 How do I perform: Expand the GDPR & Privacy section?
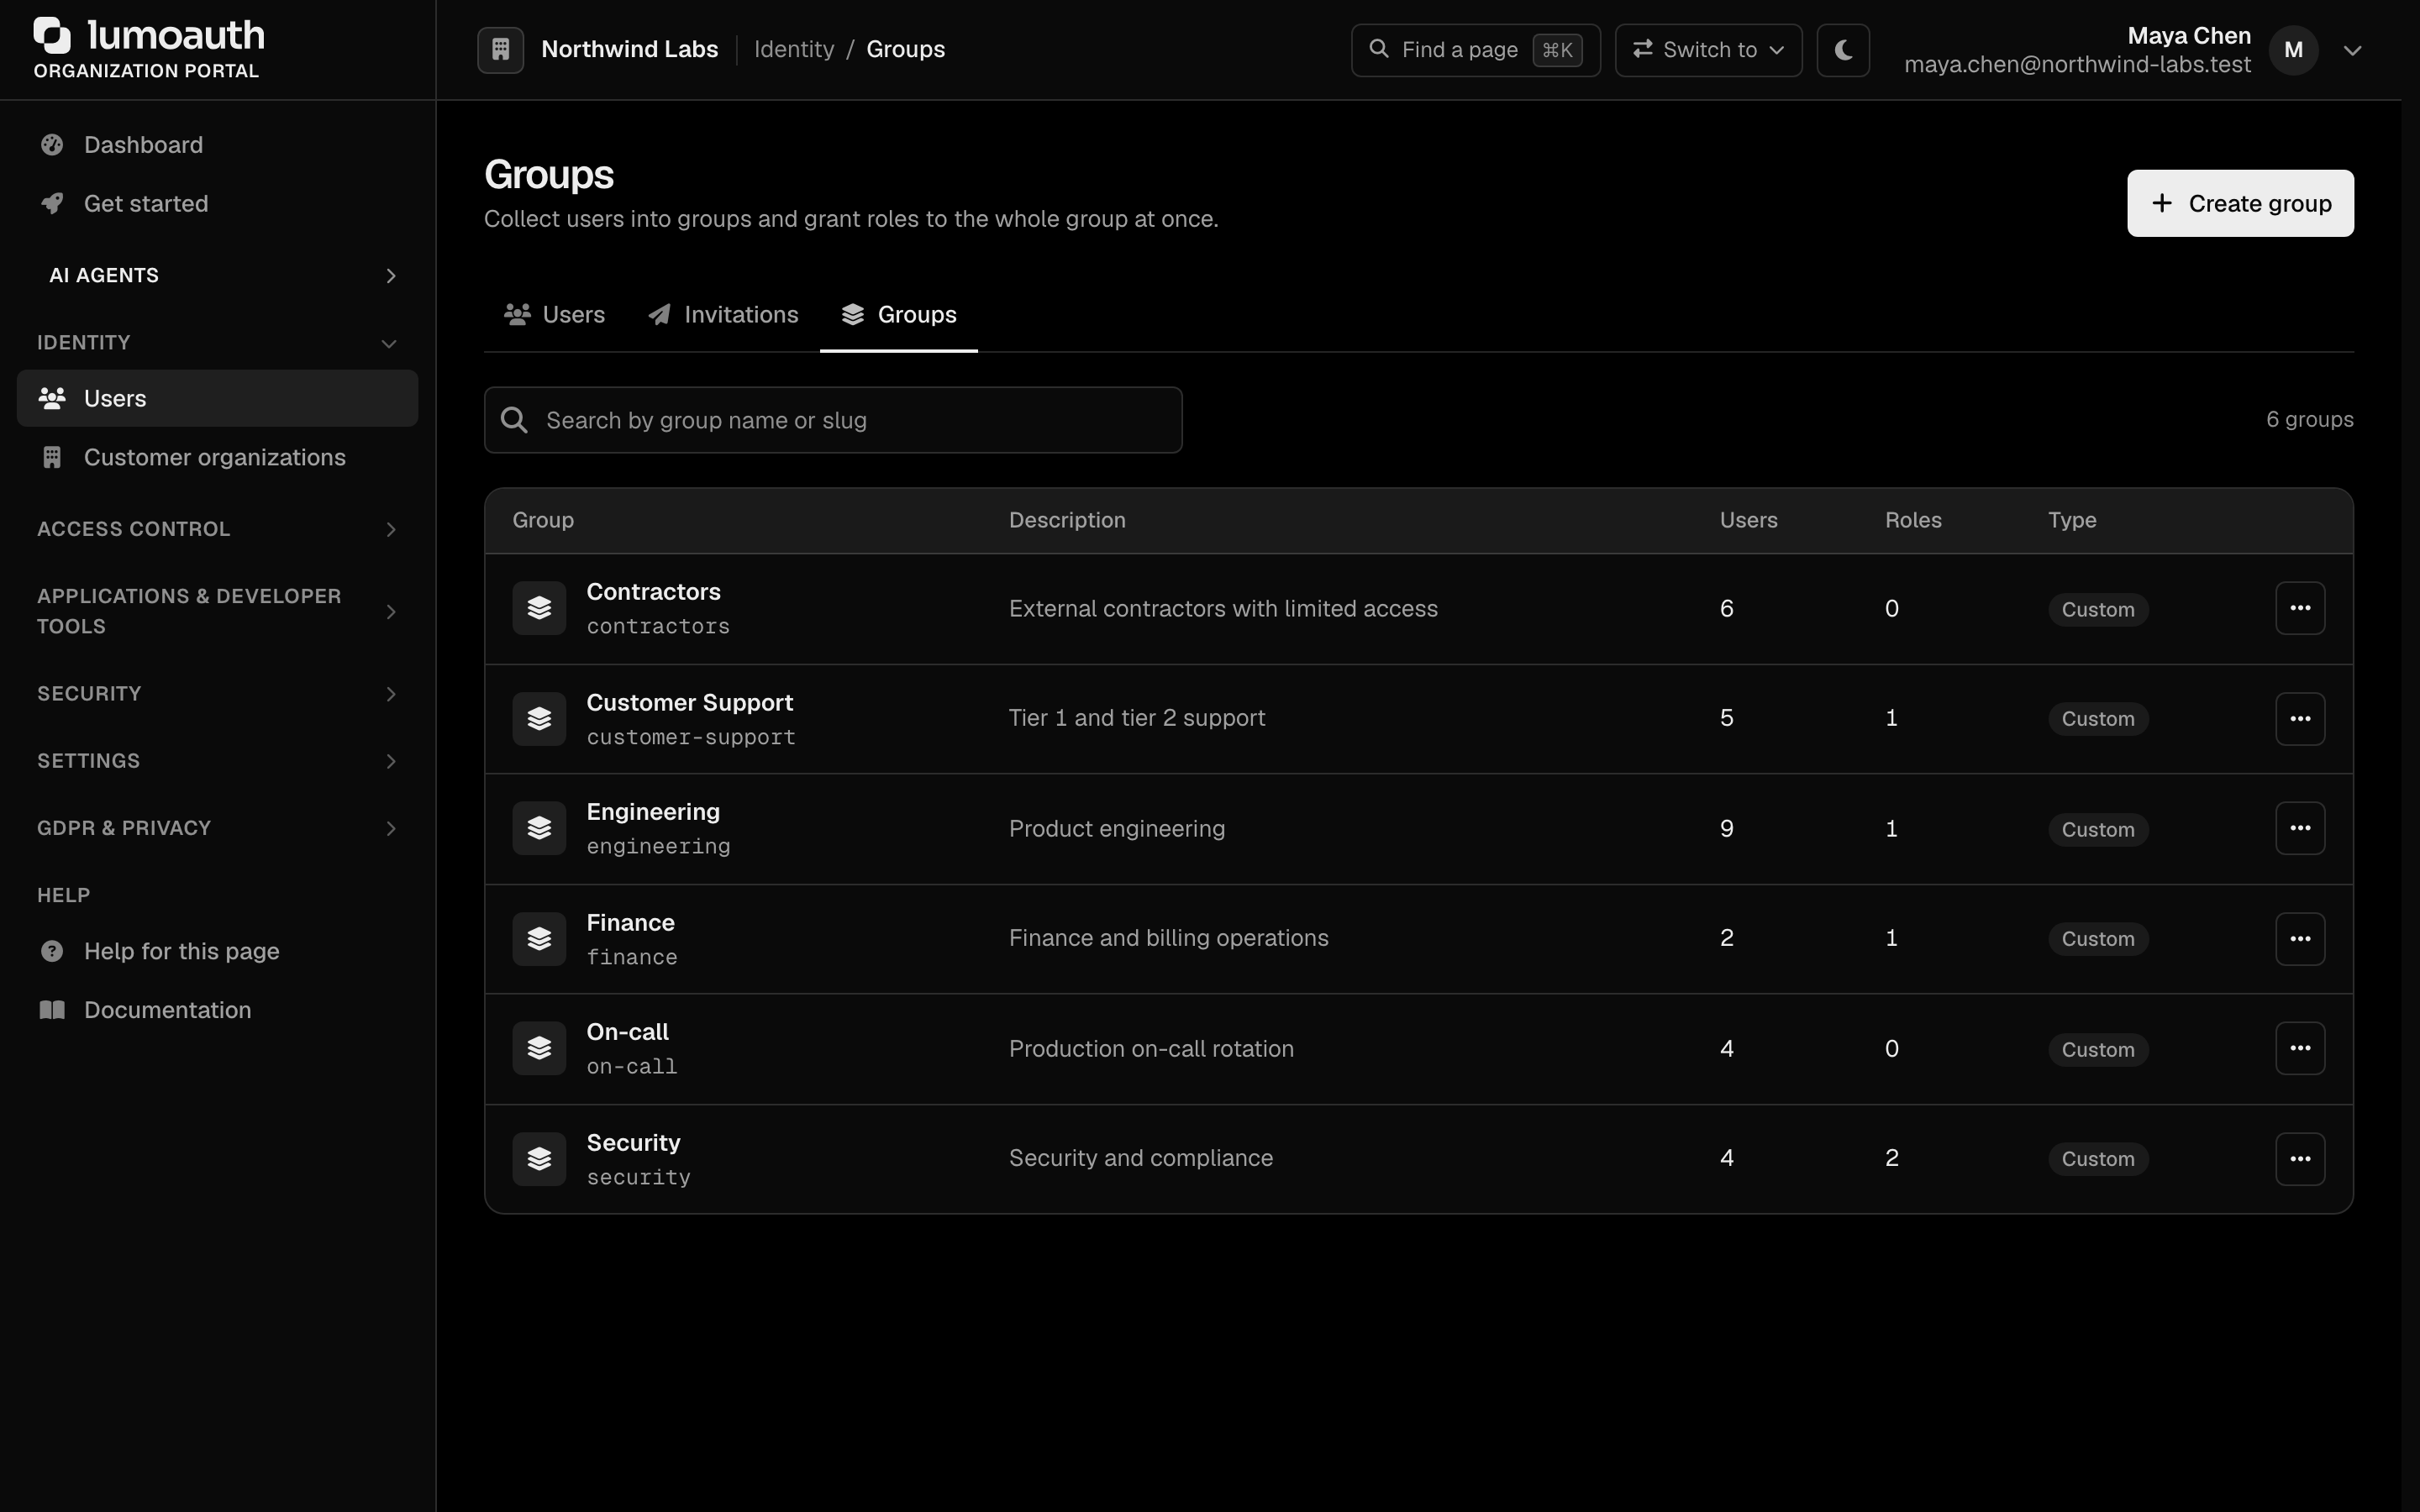point(217,828)
